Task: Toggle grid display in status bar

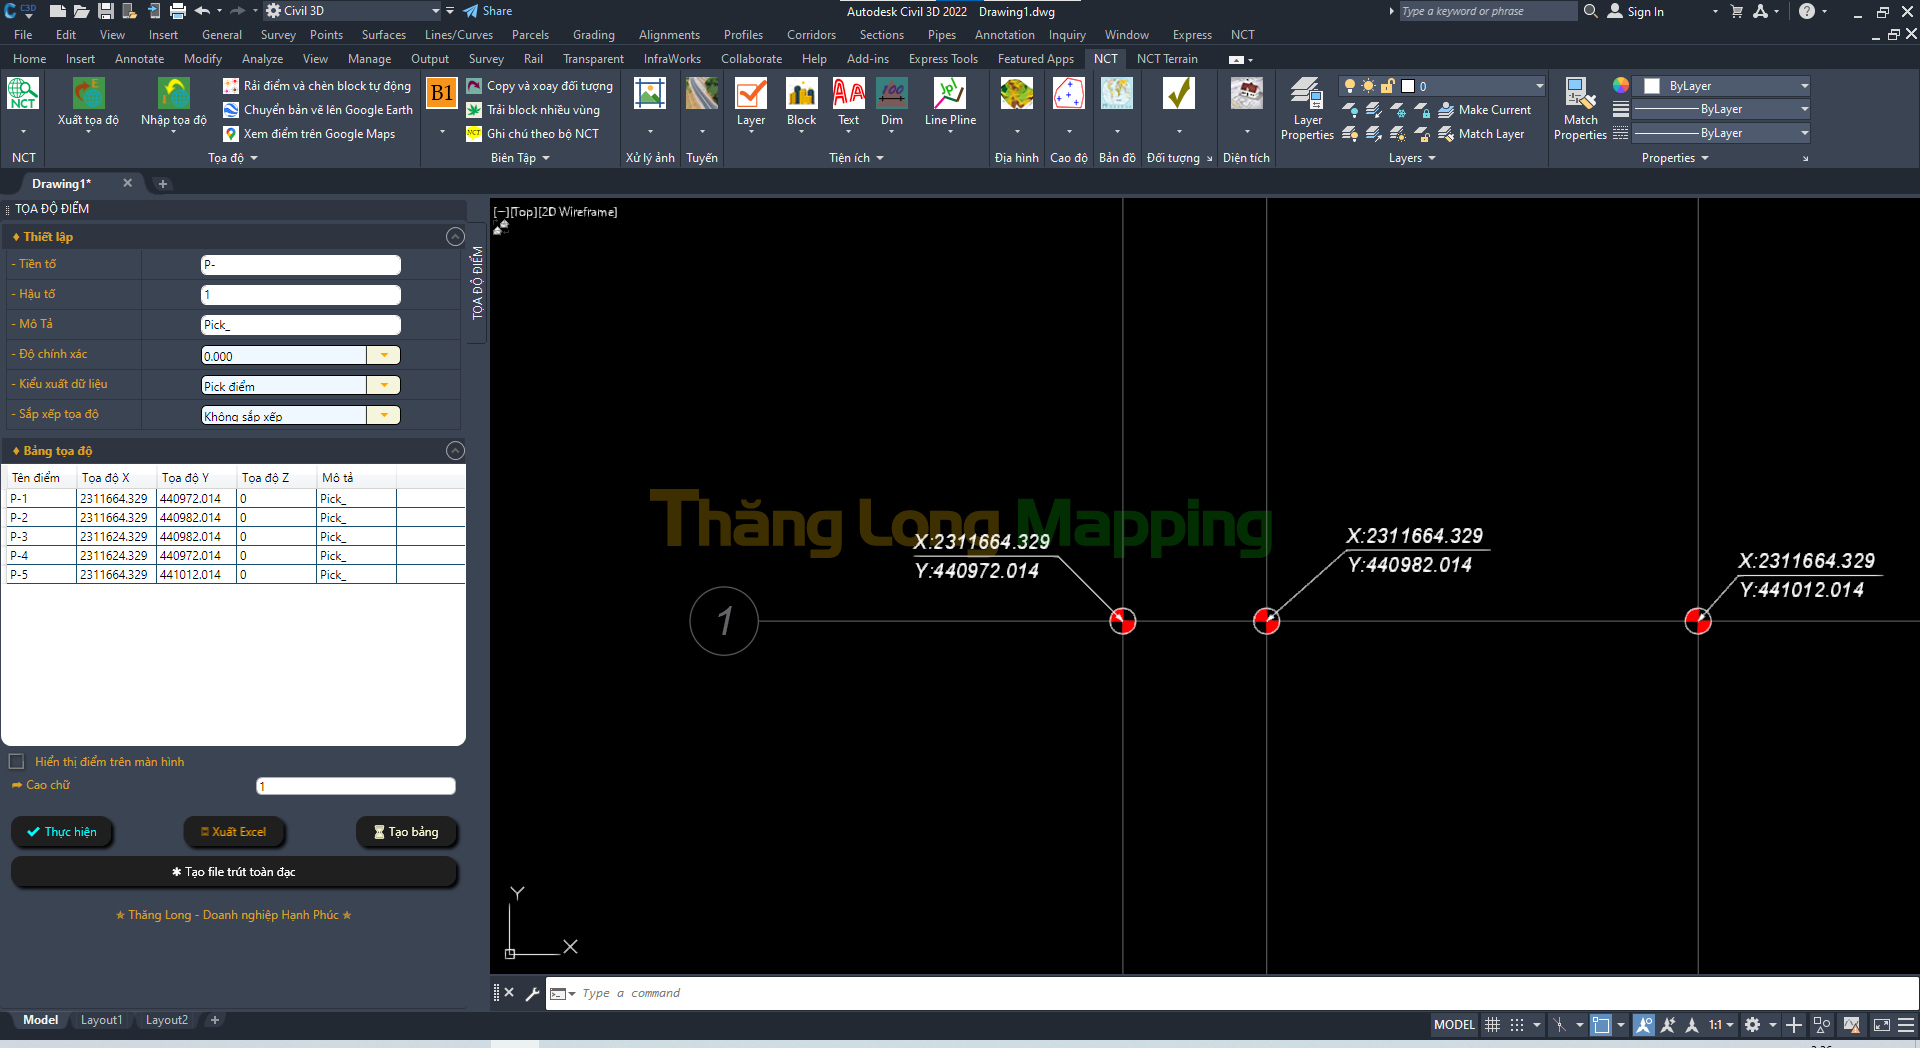Action: click(x=1492, y=1025)
